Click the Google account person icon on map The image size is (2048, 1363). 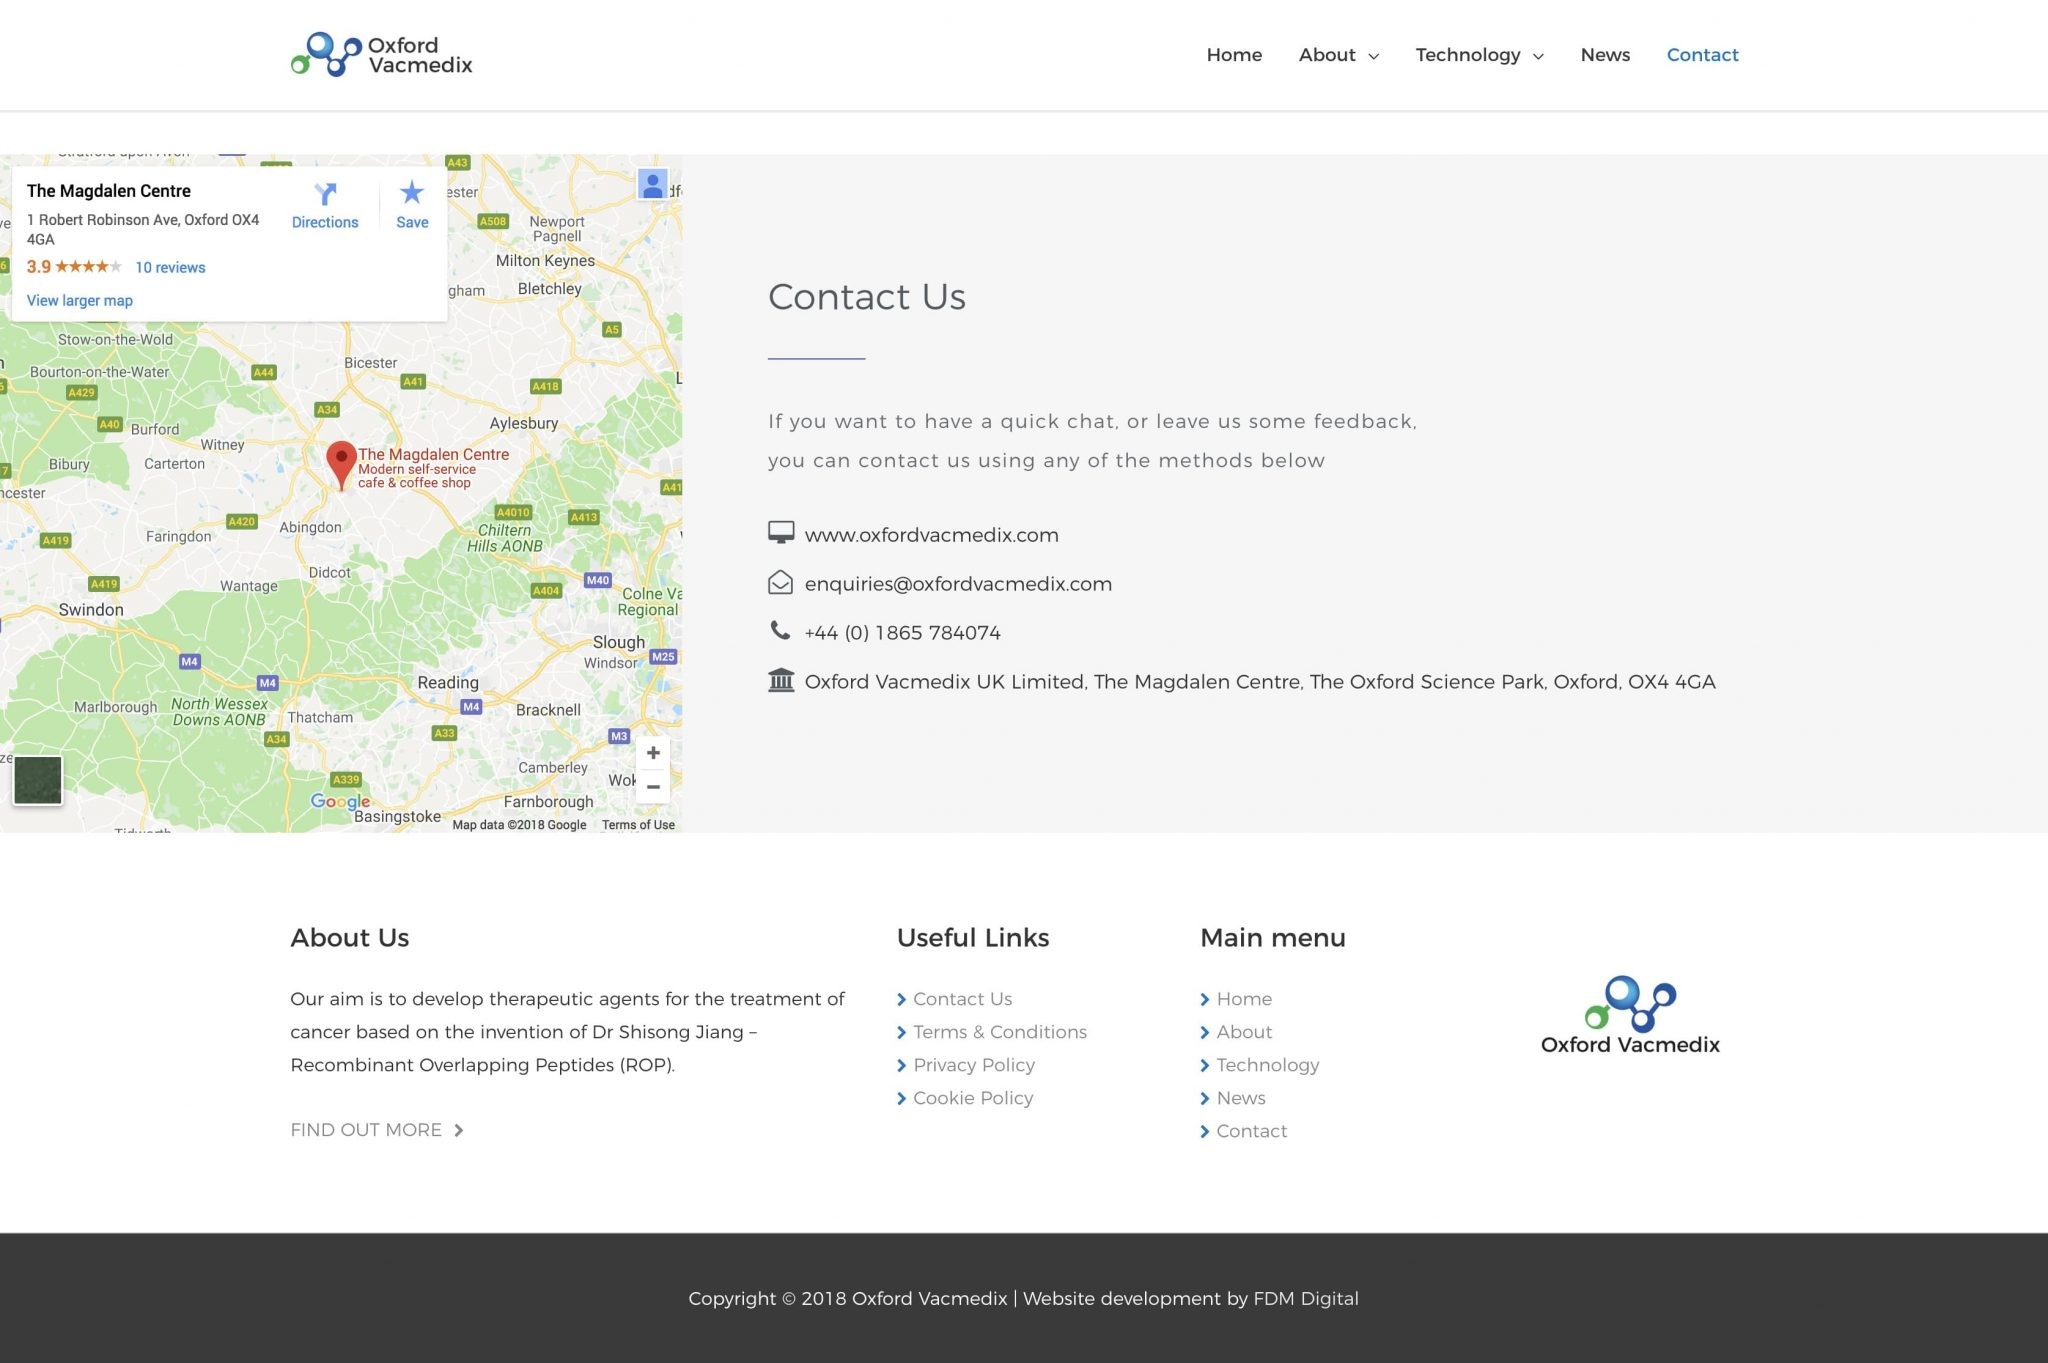pyautogui.click(x=652, y=185)
